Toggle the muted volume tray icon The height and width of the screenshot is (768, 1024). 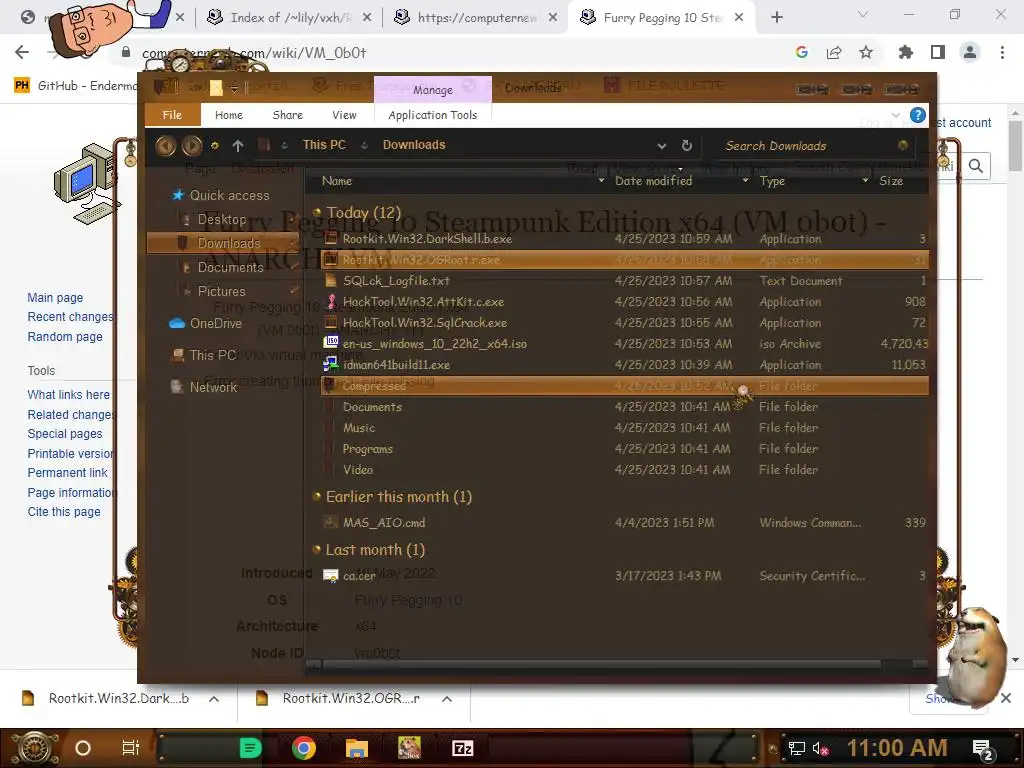[x=820, y=748]
